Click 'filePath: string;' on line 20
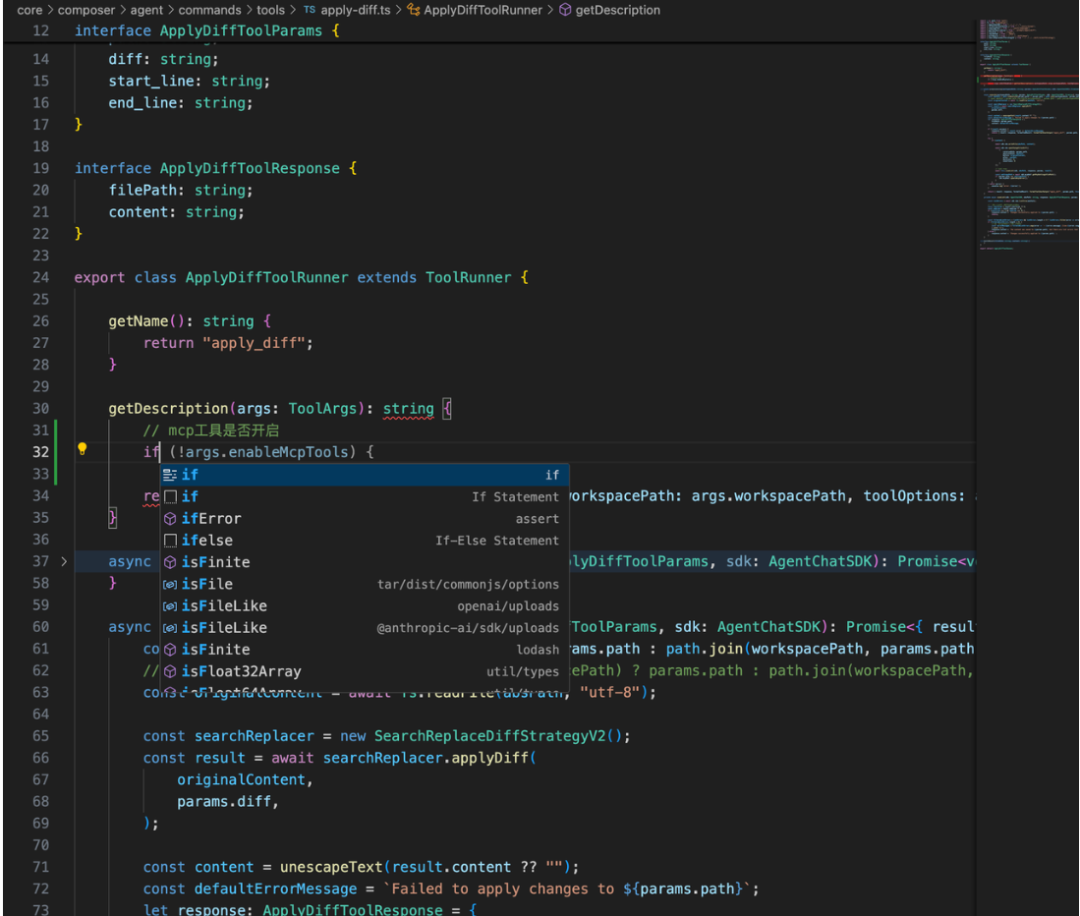This screenshot has width=1080, height=916. coord(180,190)
